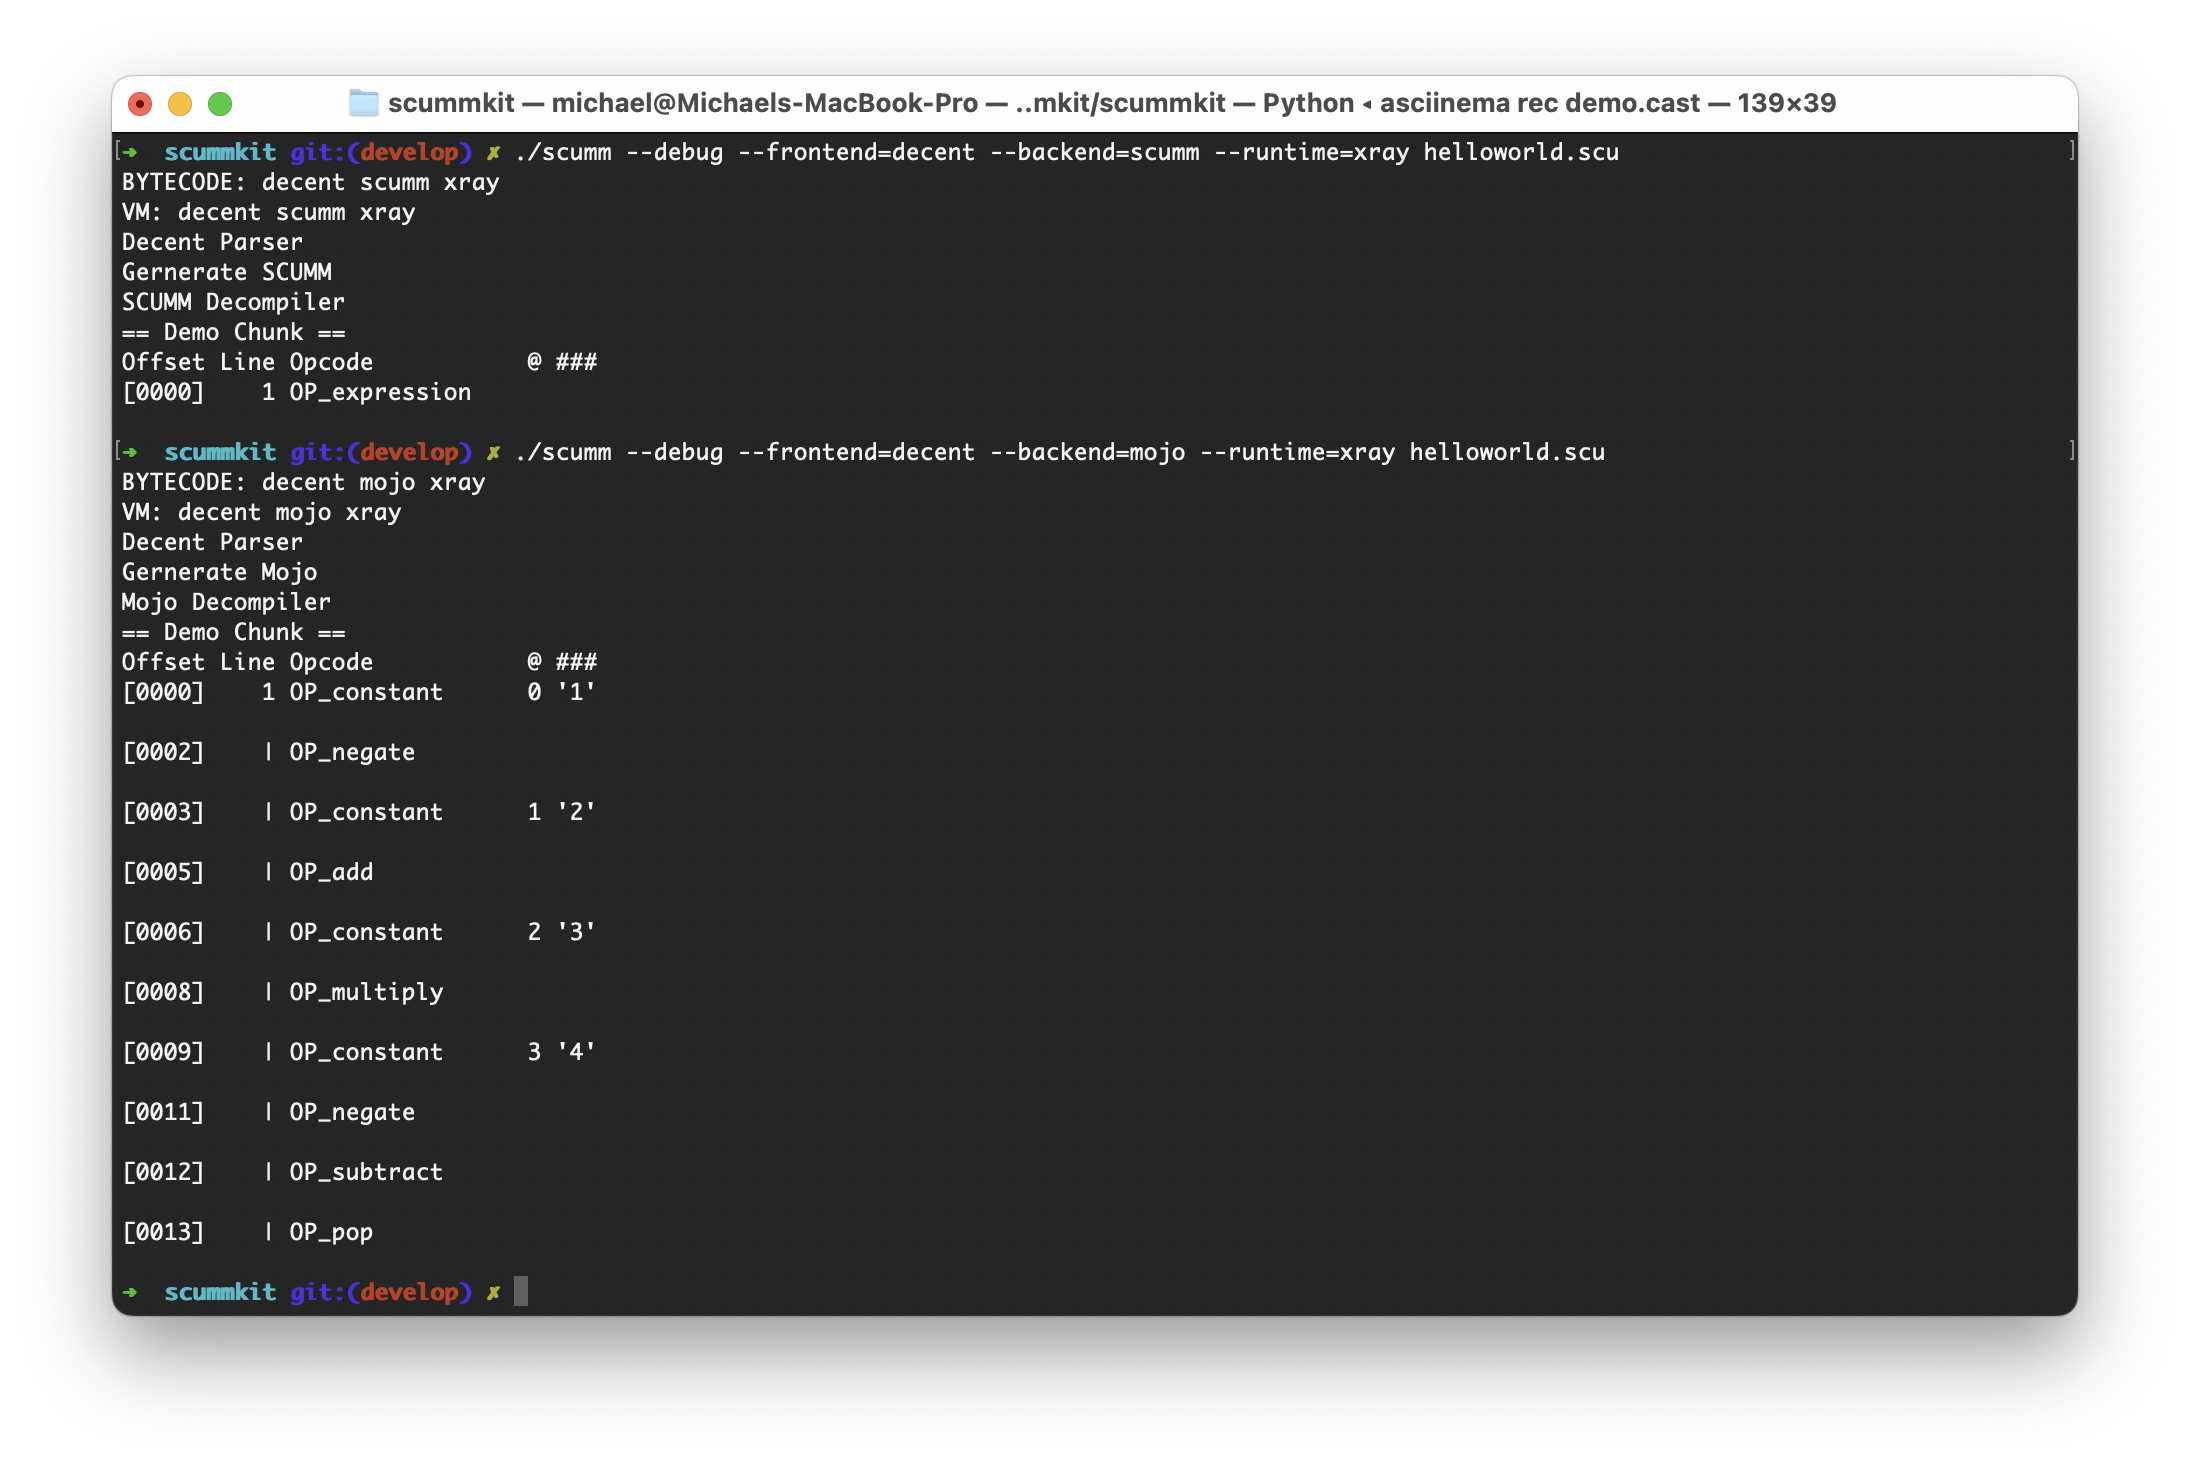Image resolution: width=2190 pixels, height=1464 pixels.
Task: Click the green zoom traffic light
Action: click(221, 103)
